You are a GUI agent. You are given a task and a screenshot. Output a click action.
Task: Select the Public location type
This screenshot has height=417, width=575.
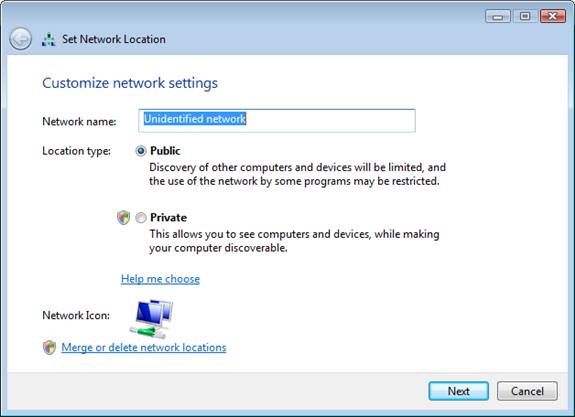pos(140,151)
